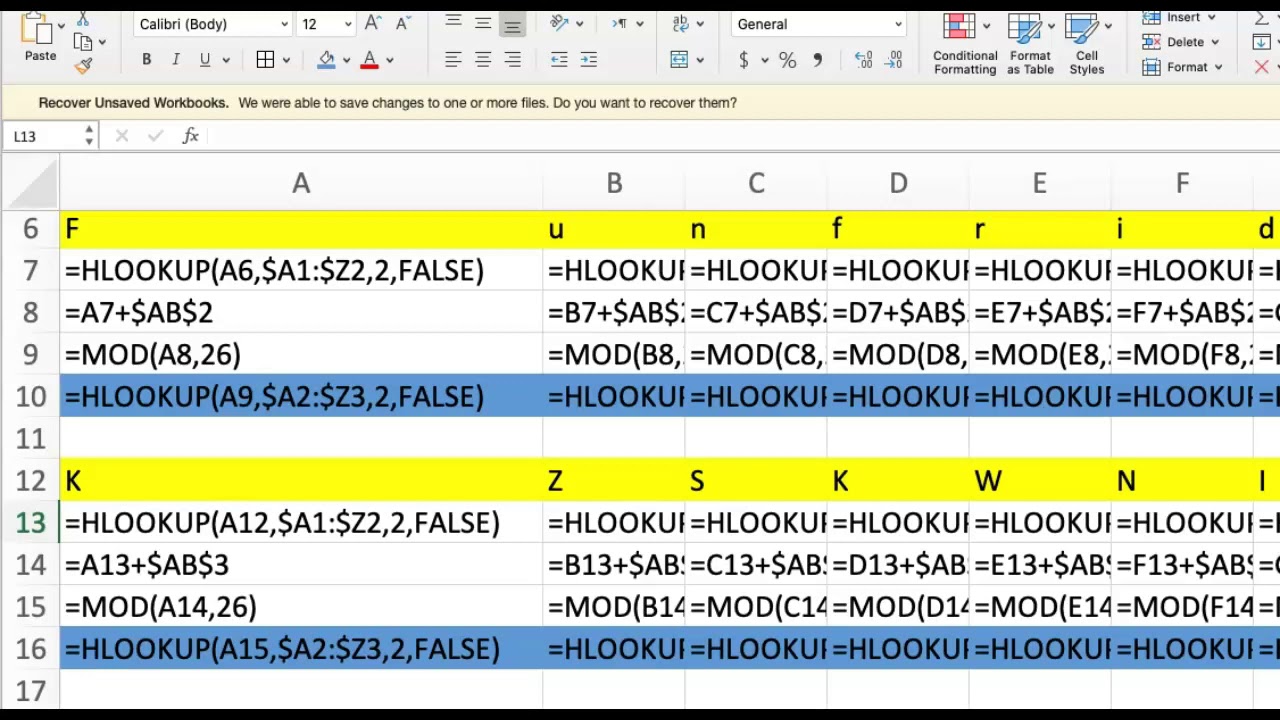This screenshot has height=720, width=1280.
Task: Click the Paste clipboard icon
Action: coord(35,27)
